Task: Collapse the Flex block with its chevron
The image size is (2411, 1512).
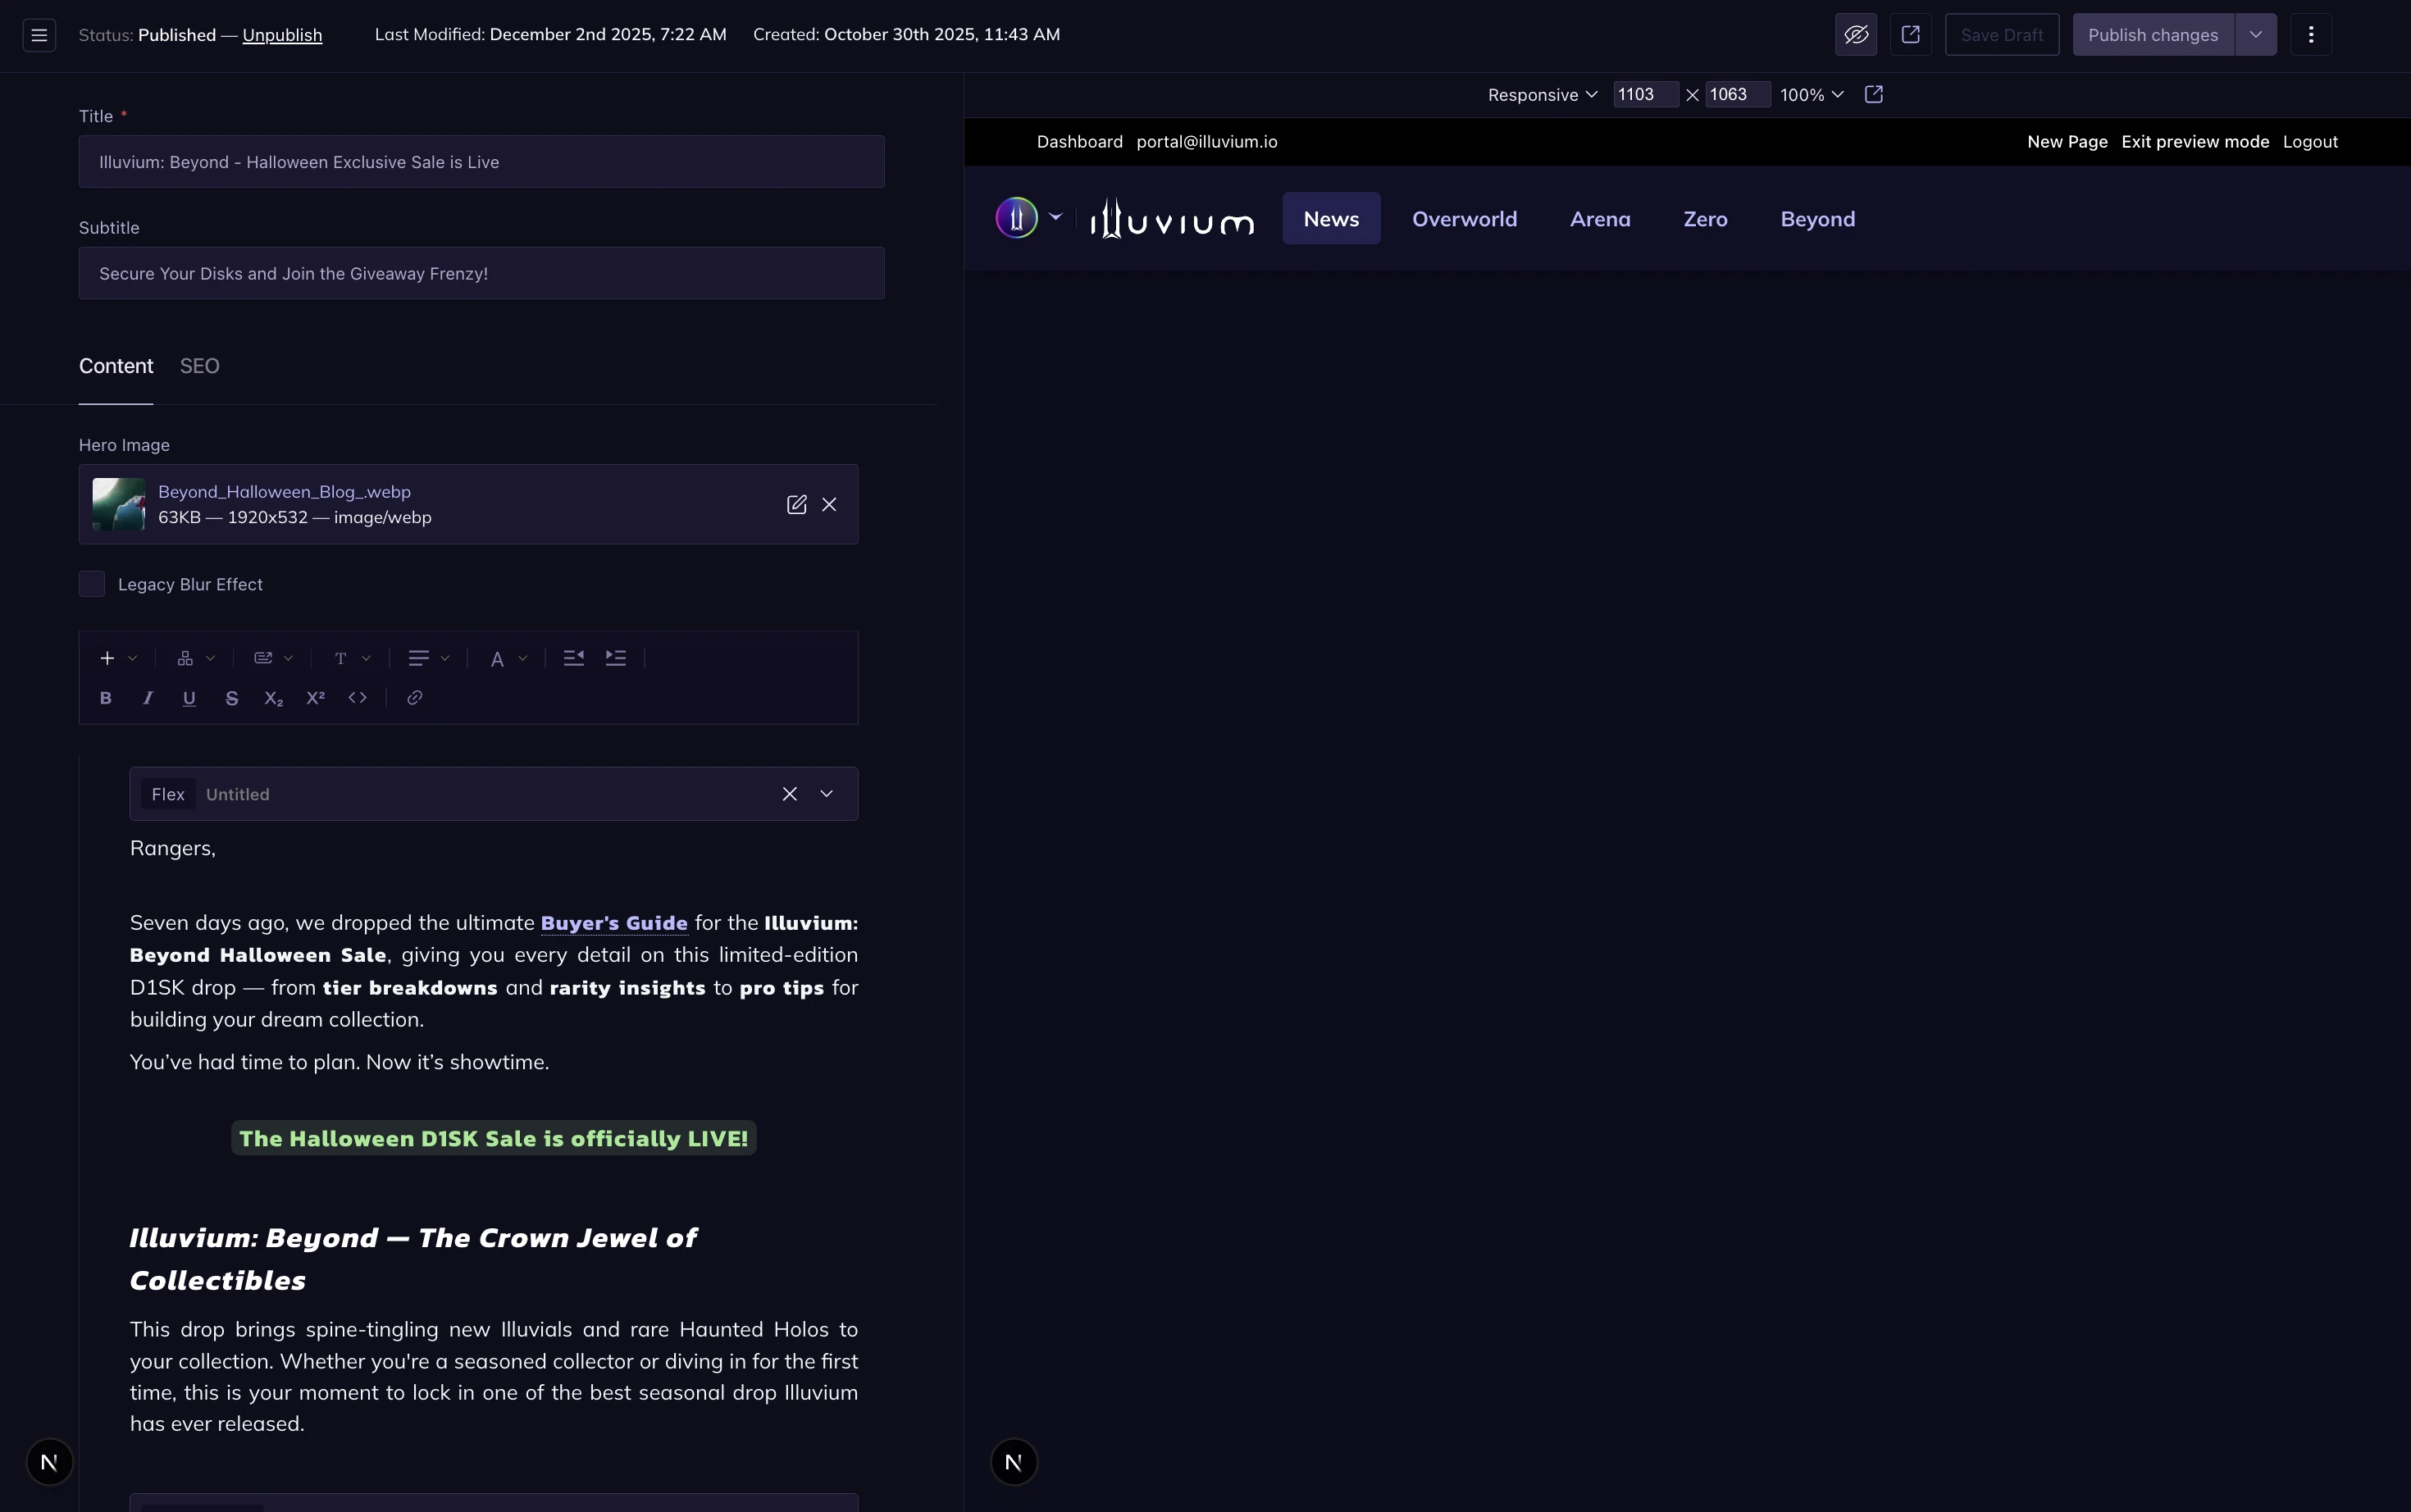Action: pos(827,794)
